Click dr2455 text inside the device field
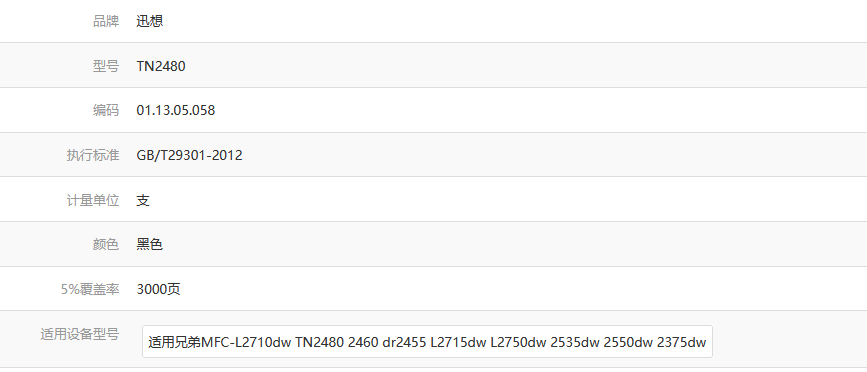The height and width of the screenshot is (372, 867). (404, 342)
